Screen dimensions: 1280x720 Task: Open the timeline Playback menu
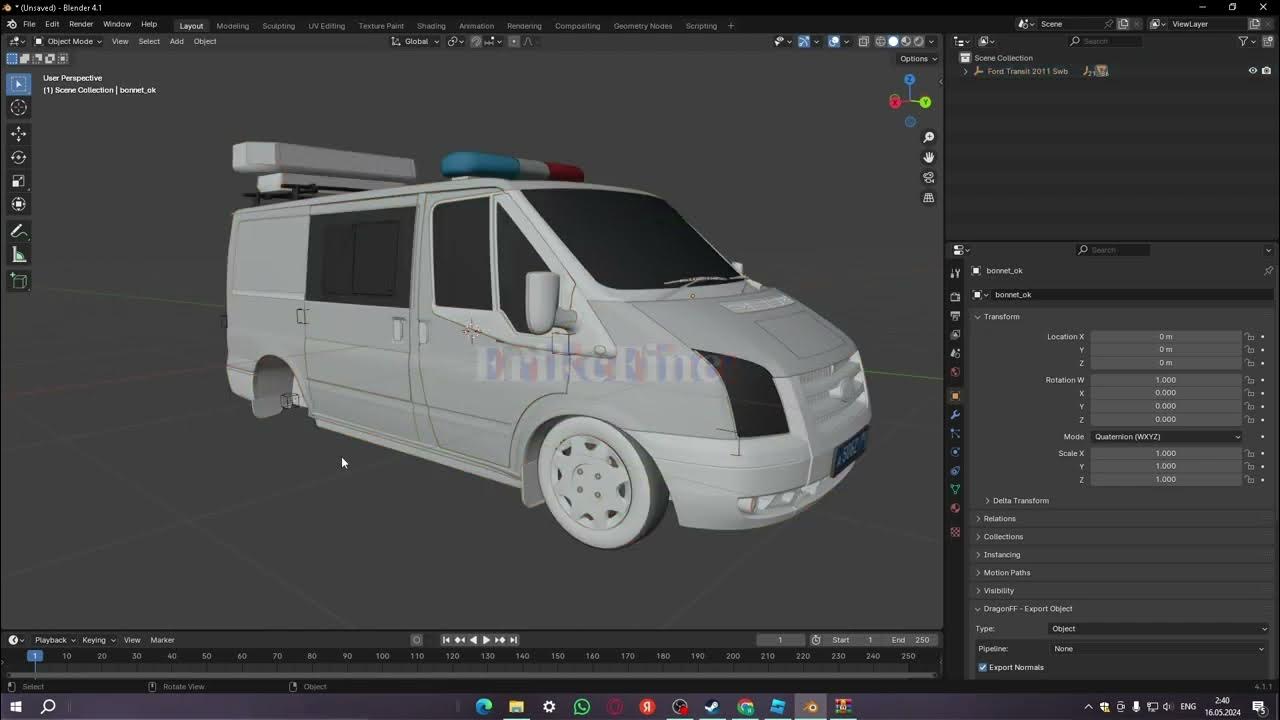point(55,640)
